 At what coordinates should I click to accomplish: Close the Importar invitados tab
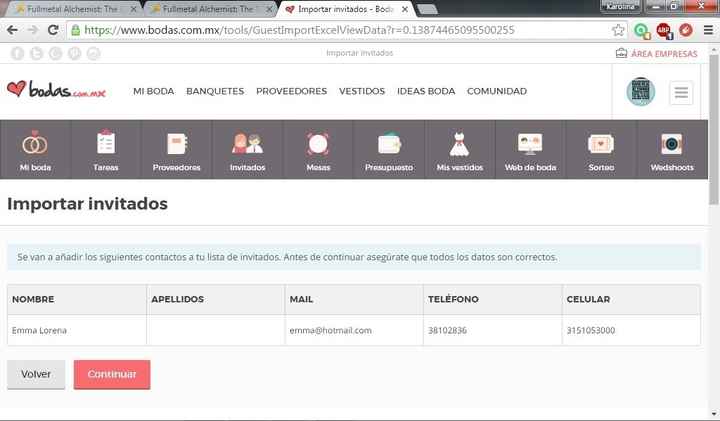[x=405, y=9]
